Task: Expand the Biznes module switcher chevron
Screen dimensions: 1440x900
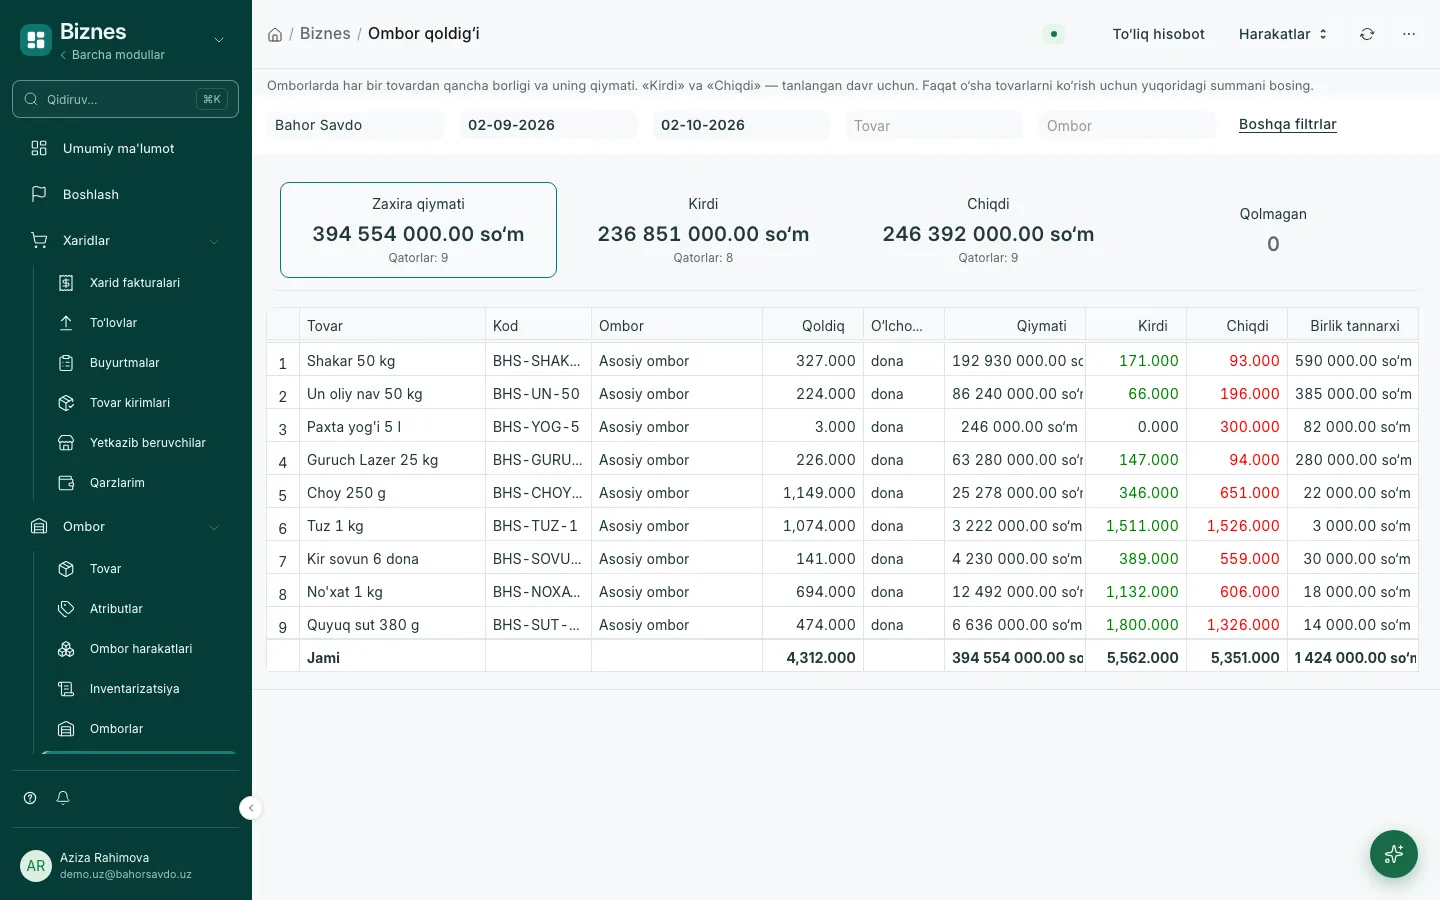Action: coord(219,40)
